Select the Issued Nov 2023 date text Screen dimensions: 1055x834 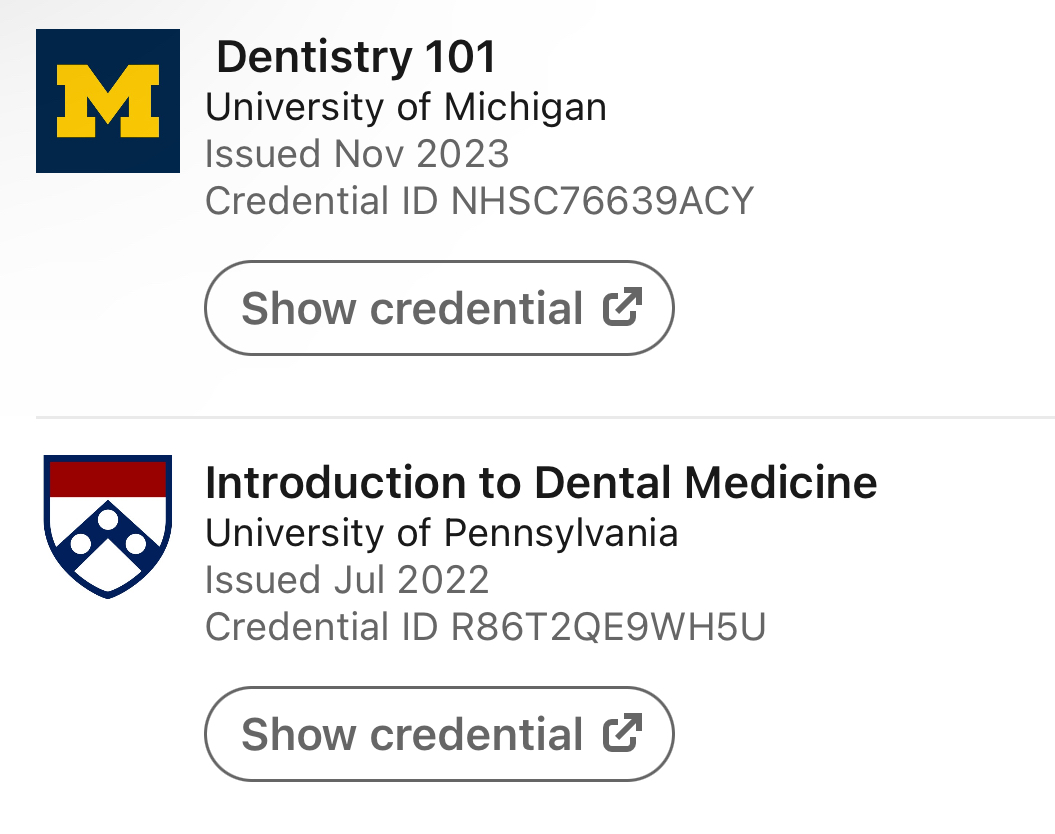357,154
